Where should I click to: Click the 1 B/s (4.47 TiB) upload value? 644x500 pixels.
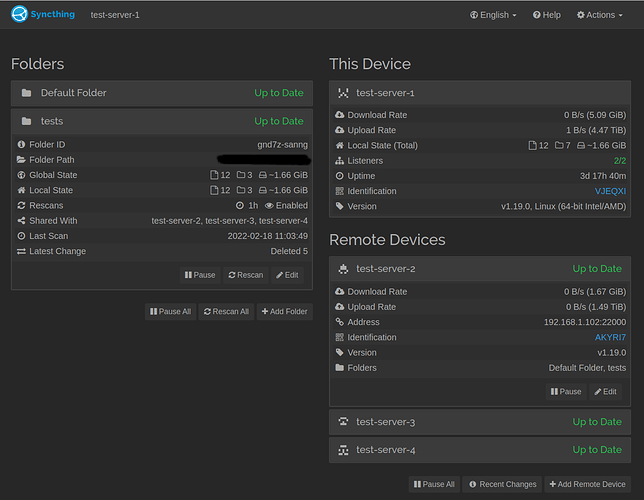pos(596,130)
